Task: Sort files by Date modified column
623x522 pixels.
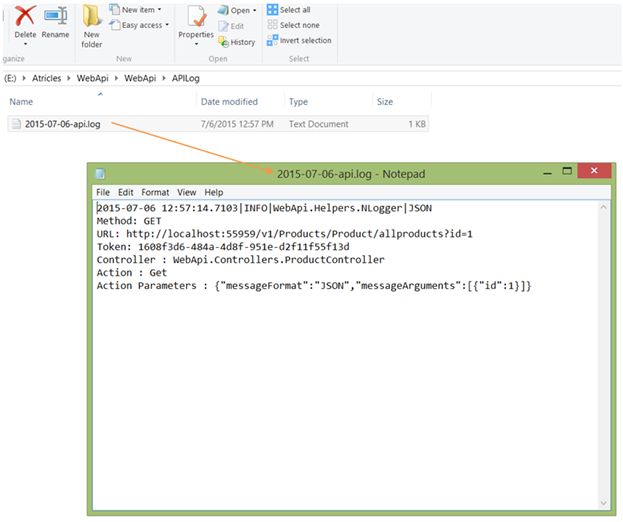Action: pos(229,102)
